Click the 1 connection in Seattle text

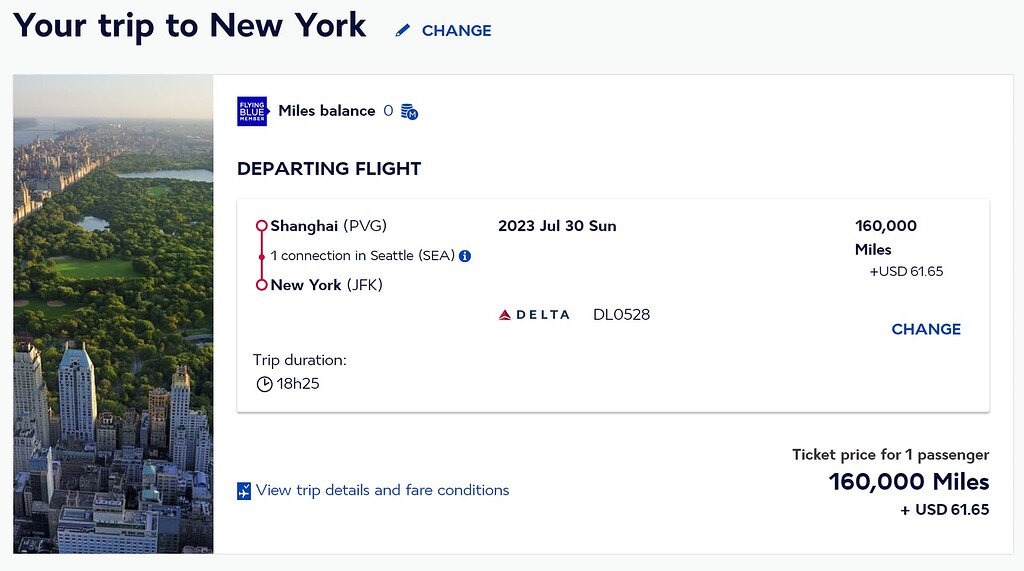[x=363, y=256]
